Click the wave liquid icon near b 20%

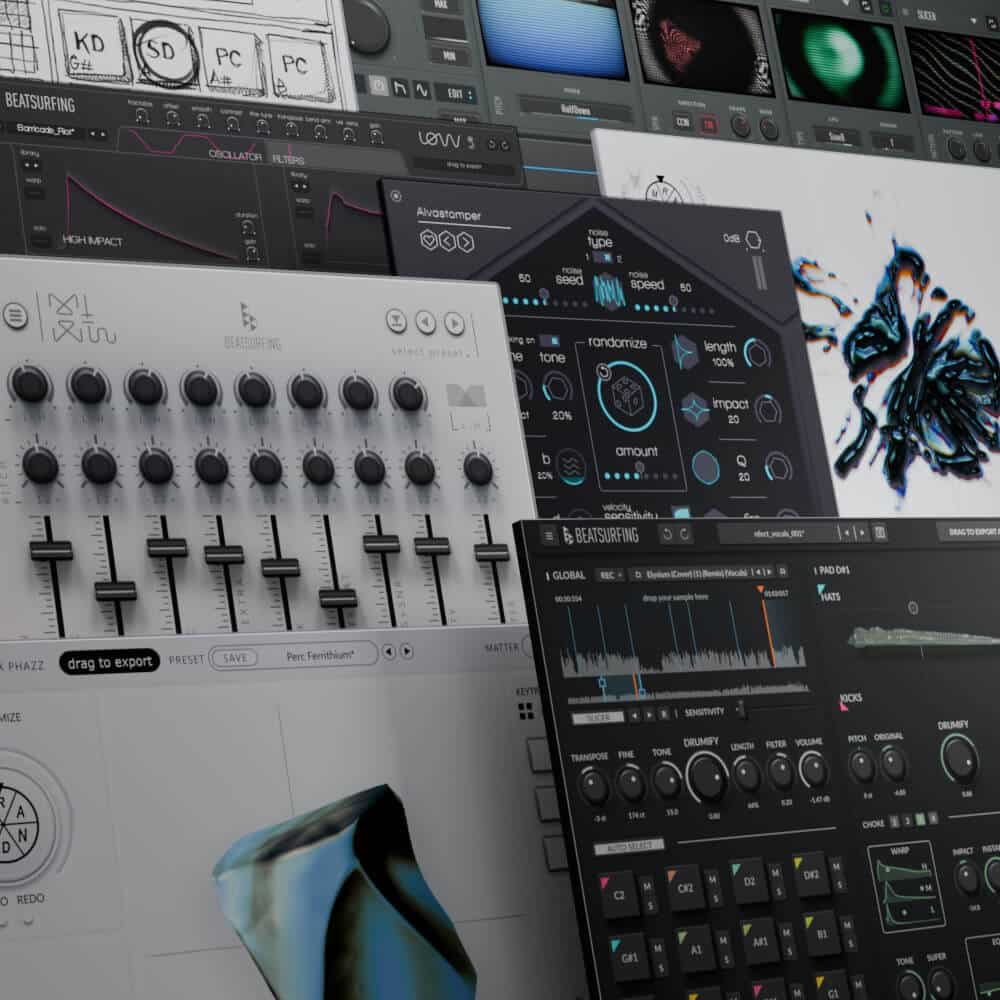click(571, 466)
